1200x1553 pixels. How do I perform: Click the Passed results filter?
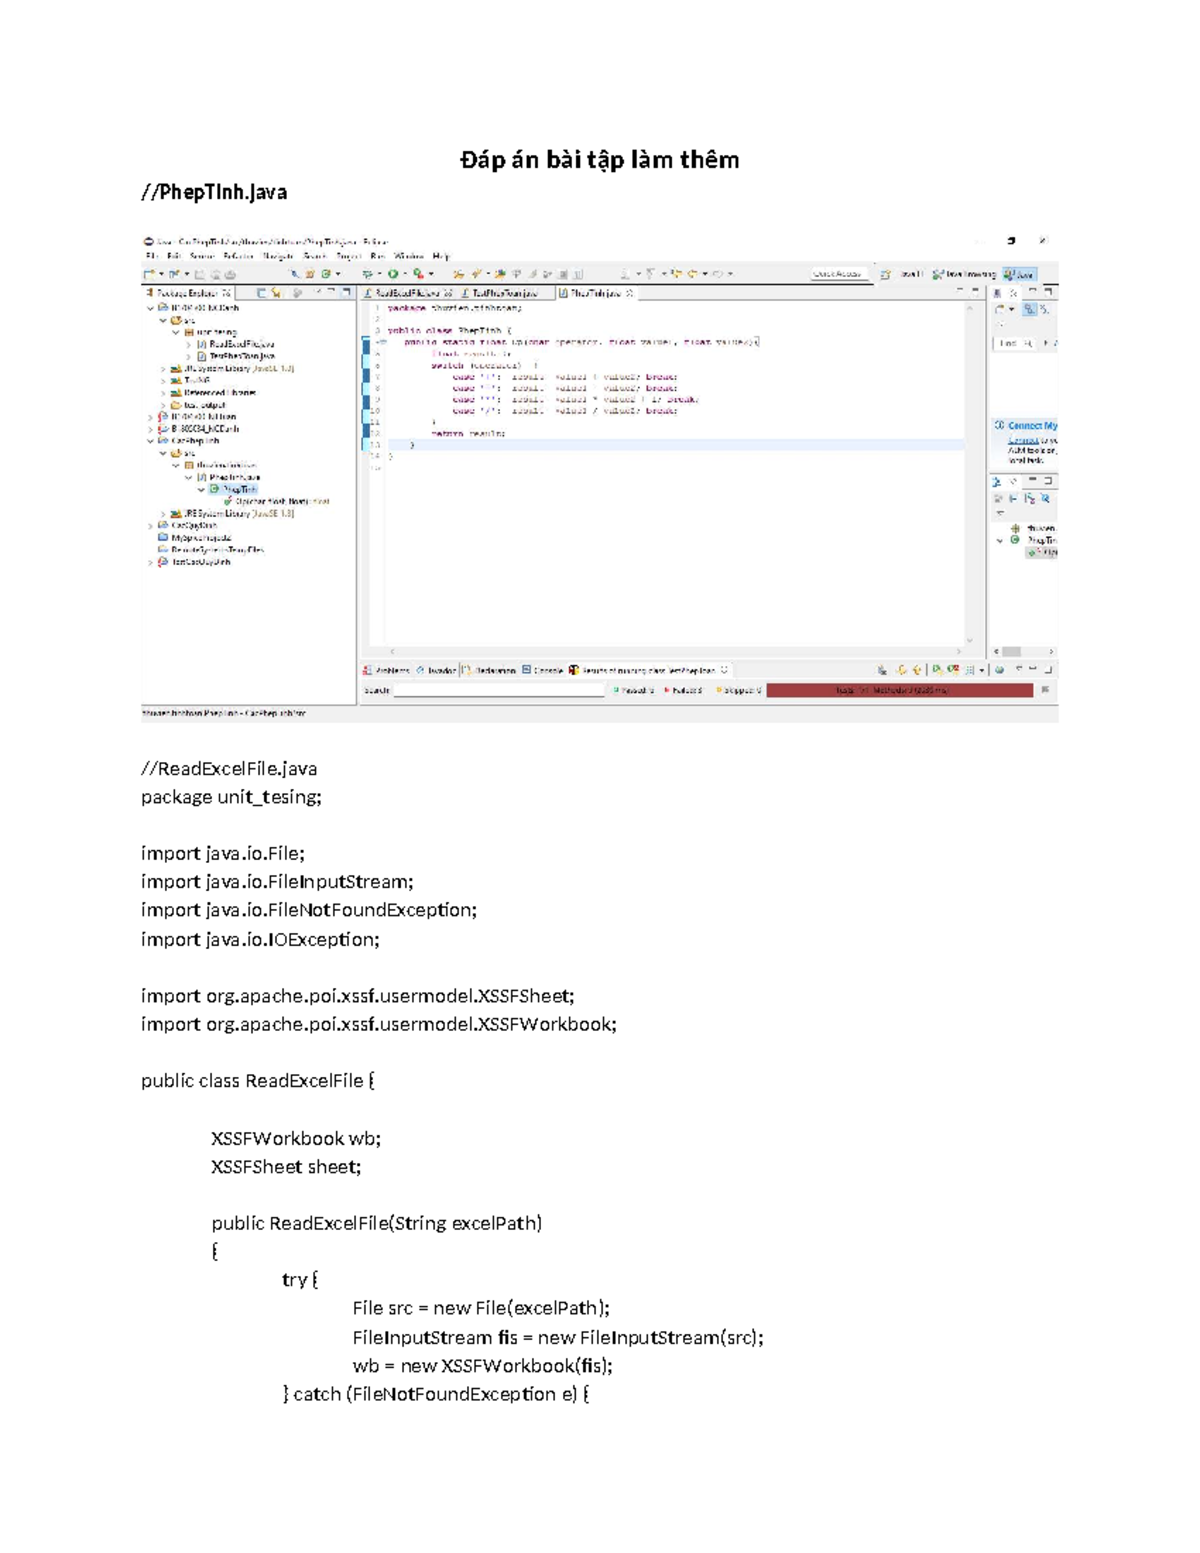pyautogui.click(x=633, y=690)
